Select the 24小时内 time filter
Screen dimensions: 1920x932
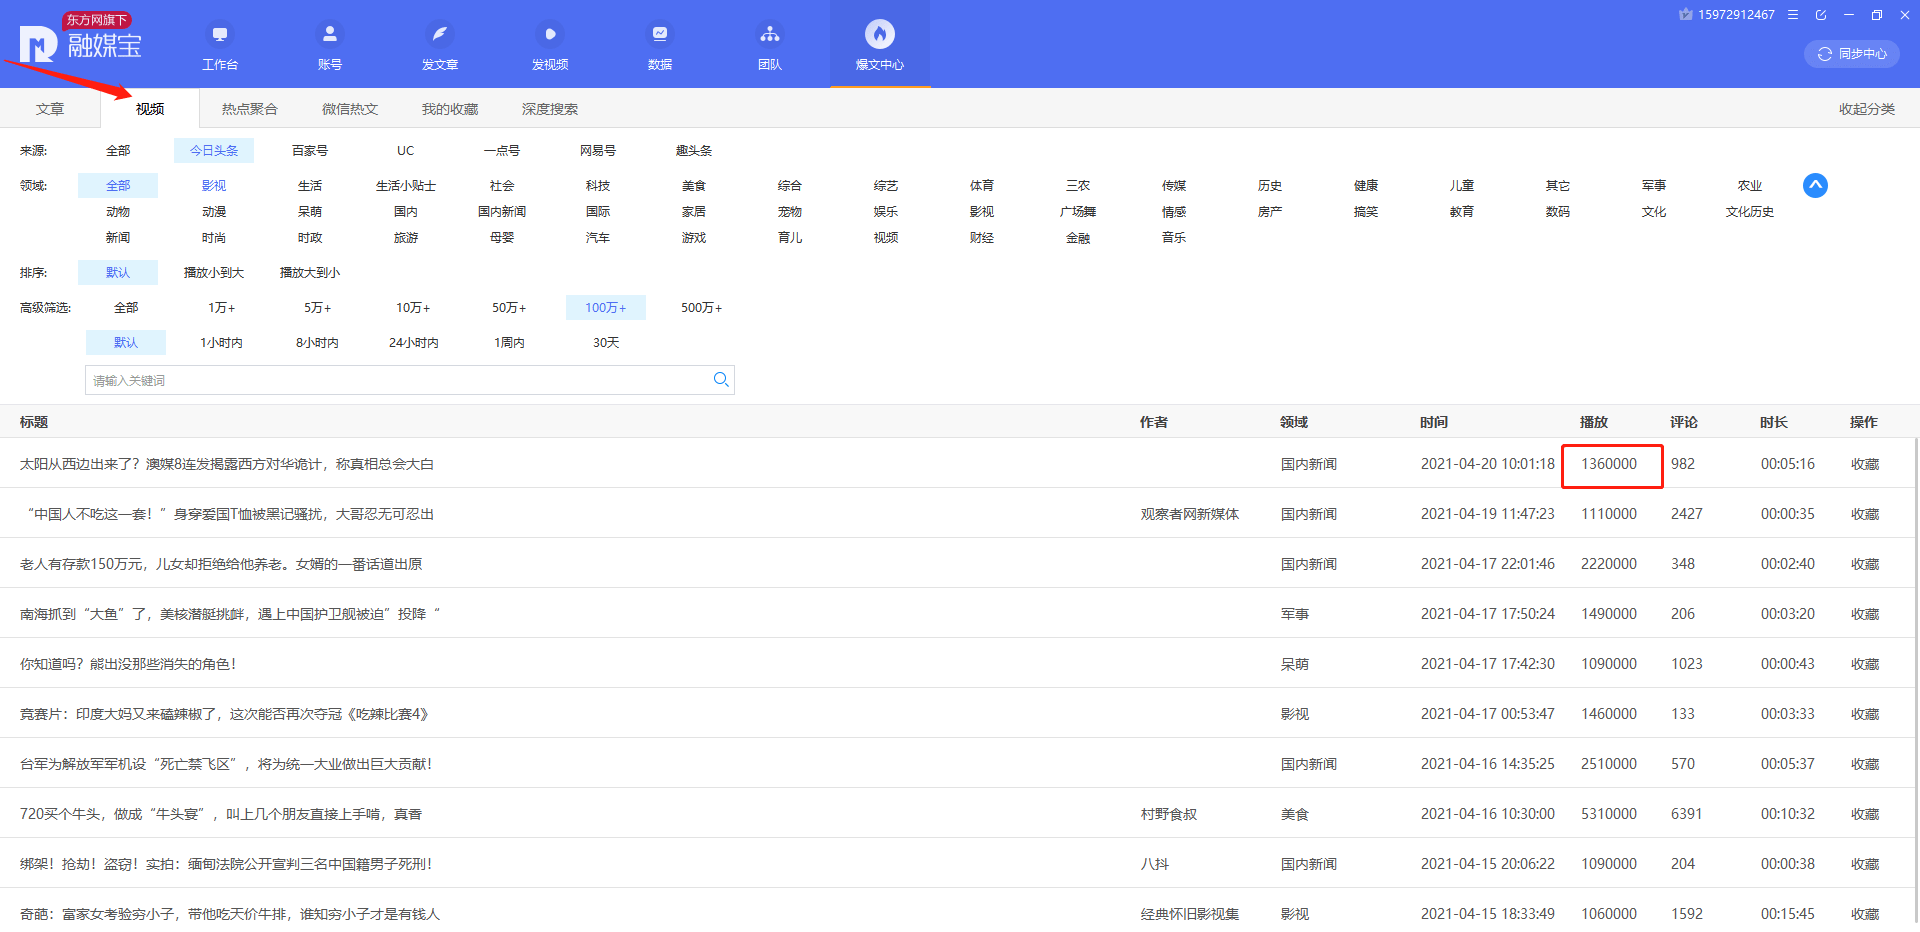pyautogui.click(x=414, y=343)
